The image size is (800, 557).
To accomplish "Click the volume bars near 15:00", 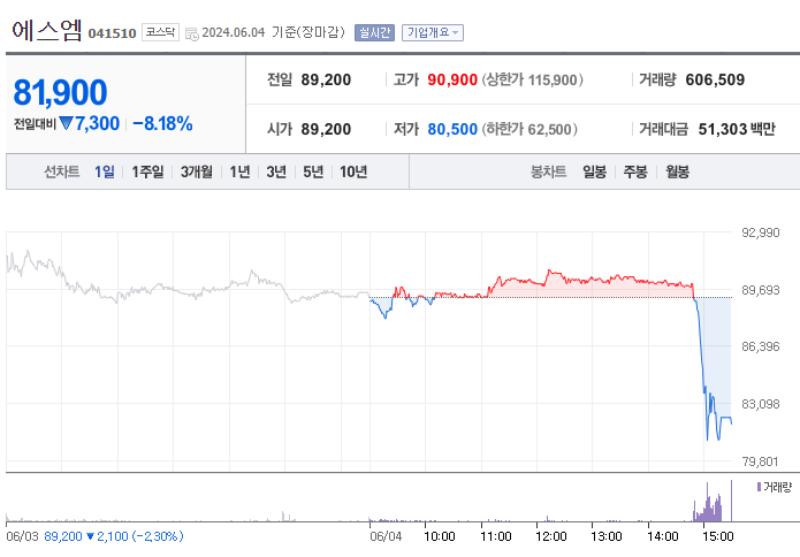I will (709, 507).
